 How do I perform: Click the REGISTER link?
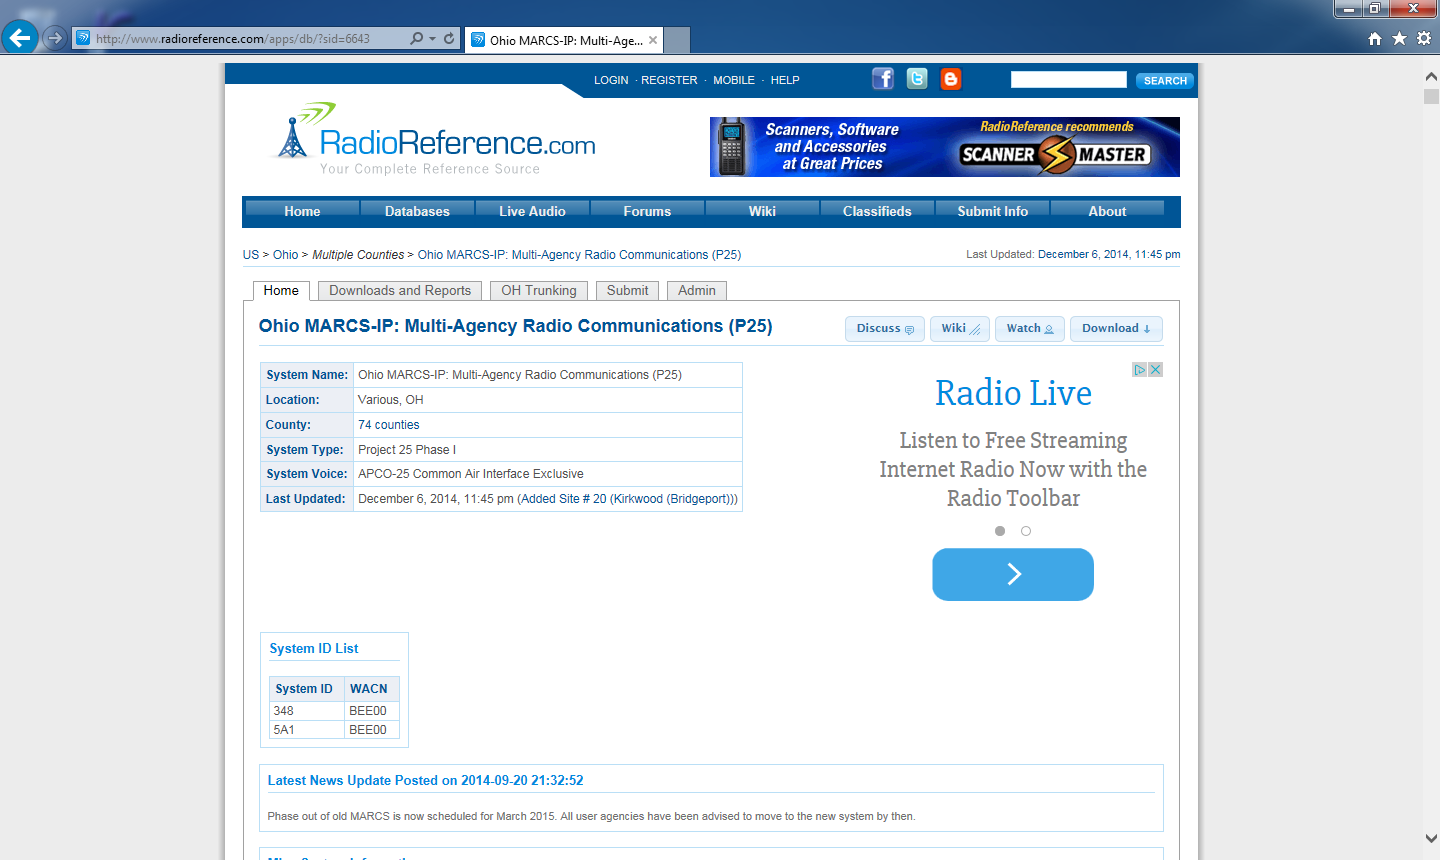pos(669,80)
